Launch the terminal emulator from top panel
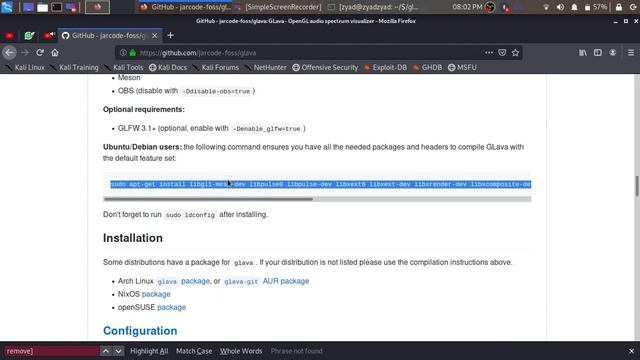The width and height of the screenshot is (640, 360). click(x=57, y=7)
